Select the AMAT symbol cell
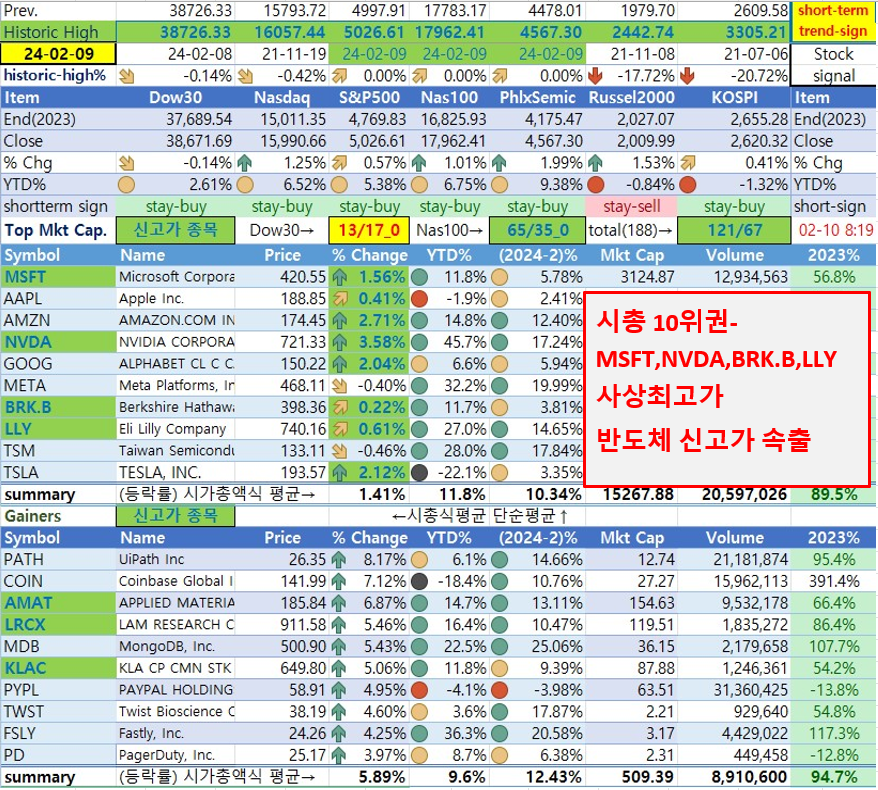 (x=58, y=604)
